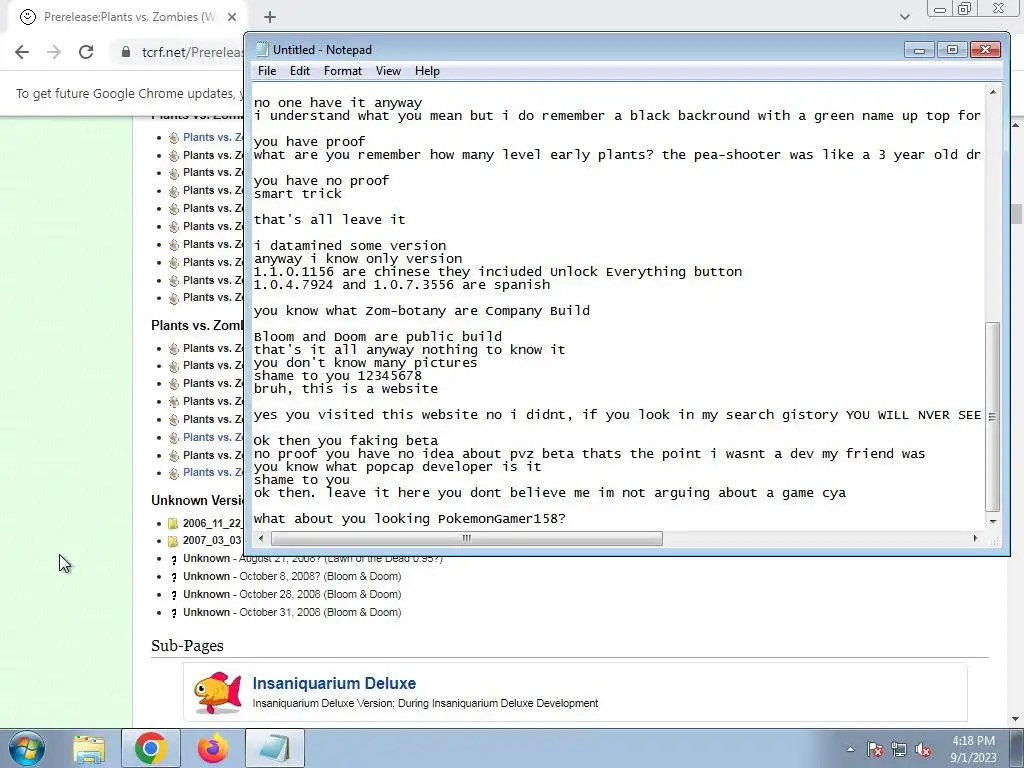Click the padlock site info icon
Image resolution: width=1024 pixels, height=768 pixels.
(x=126, y=52)
